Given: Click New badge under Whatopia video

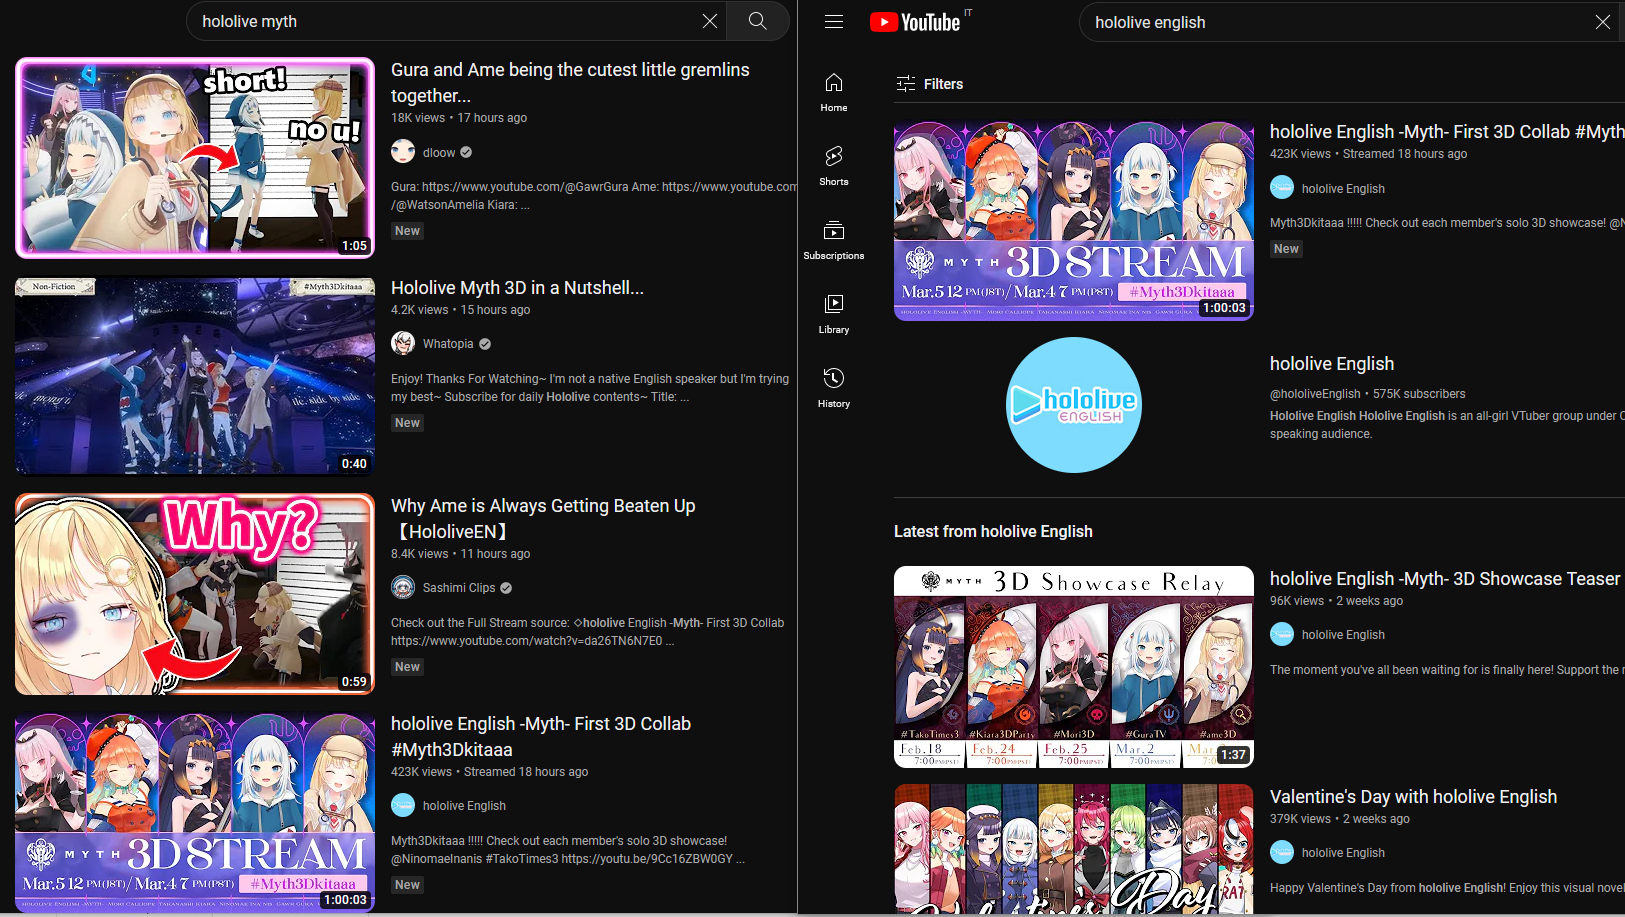Looking at the screenshot, I should click(x=407, y=423).
